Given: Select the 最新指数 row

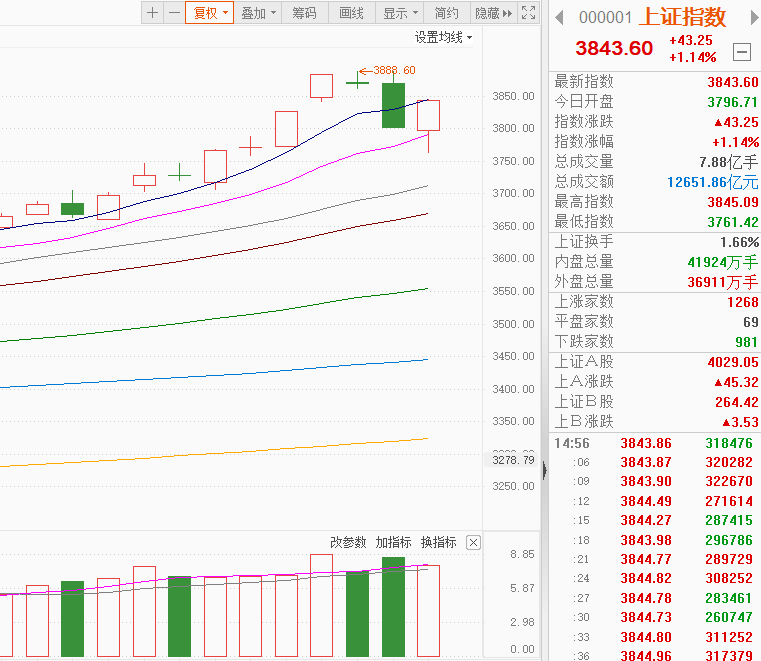Looking at the screenshot, I should pos(656,82).
